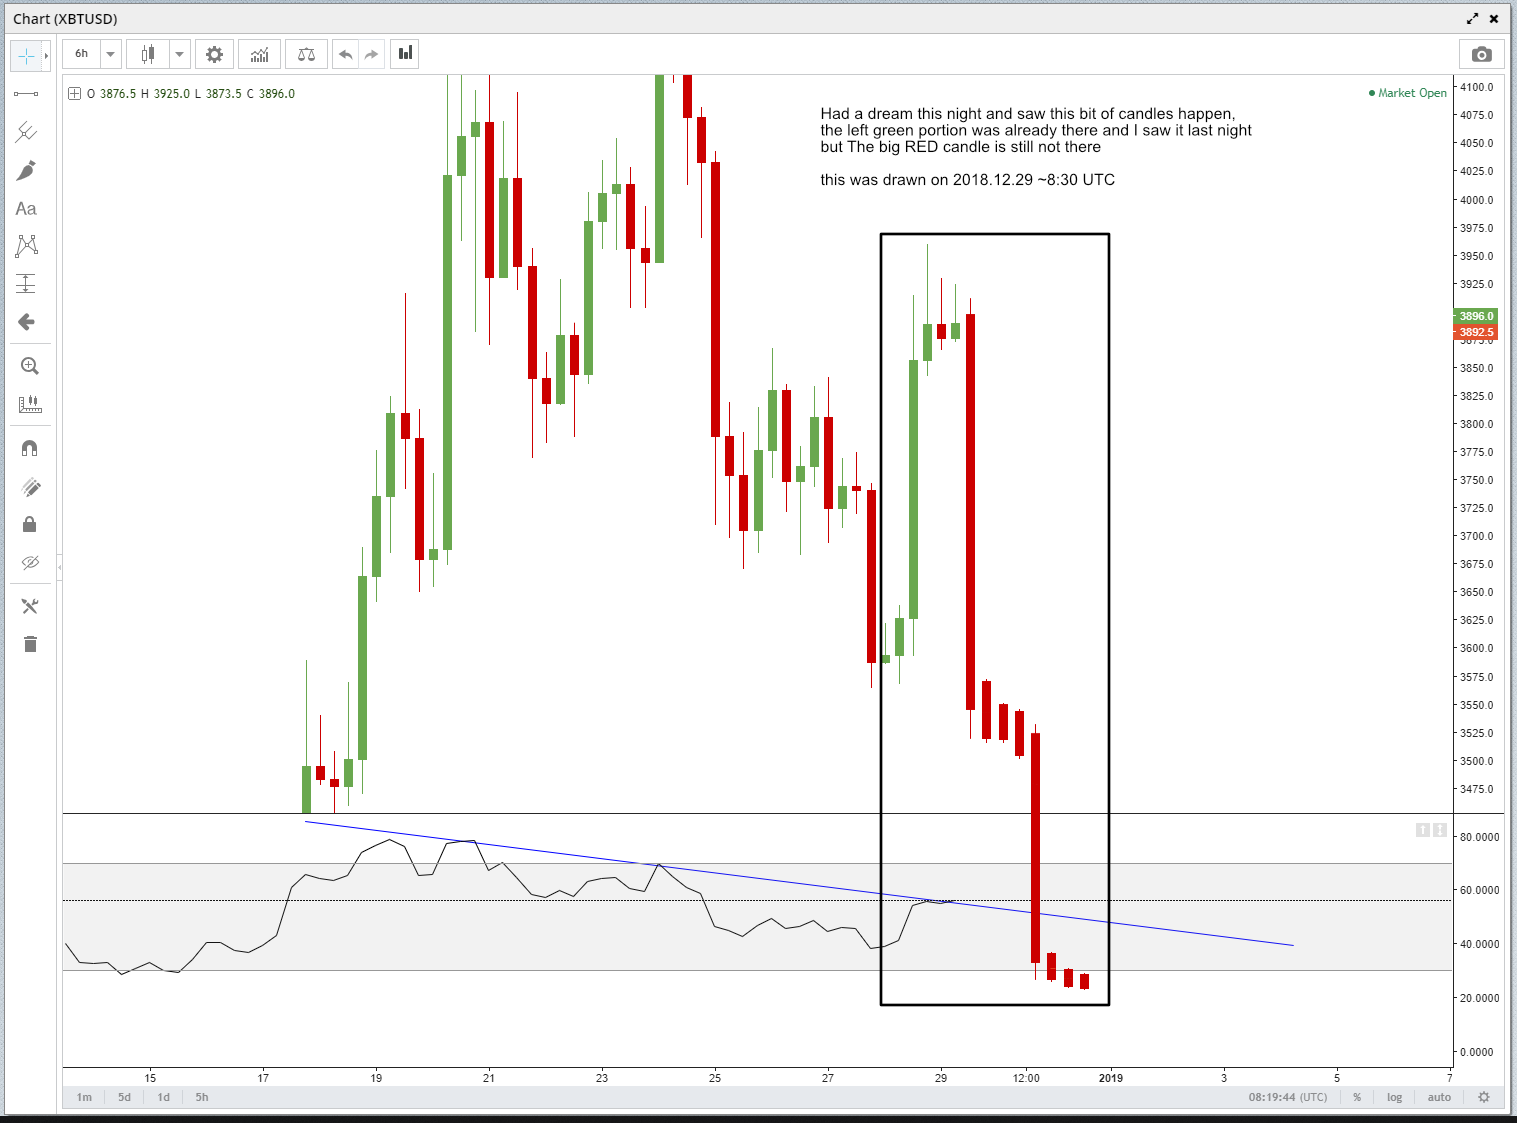Select the brush drawing tool
1517x1123 pixels.
pos(26,170)
